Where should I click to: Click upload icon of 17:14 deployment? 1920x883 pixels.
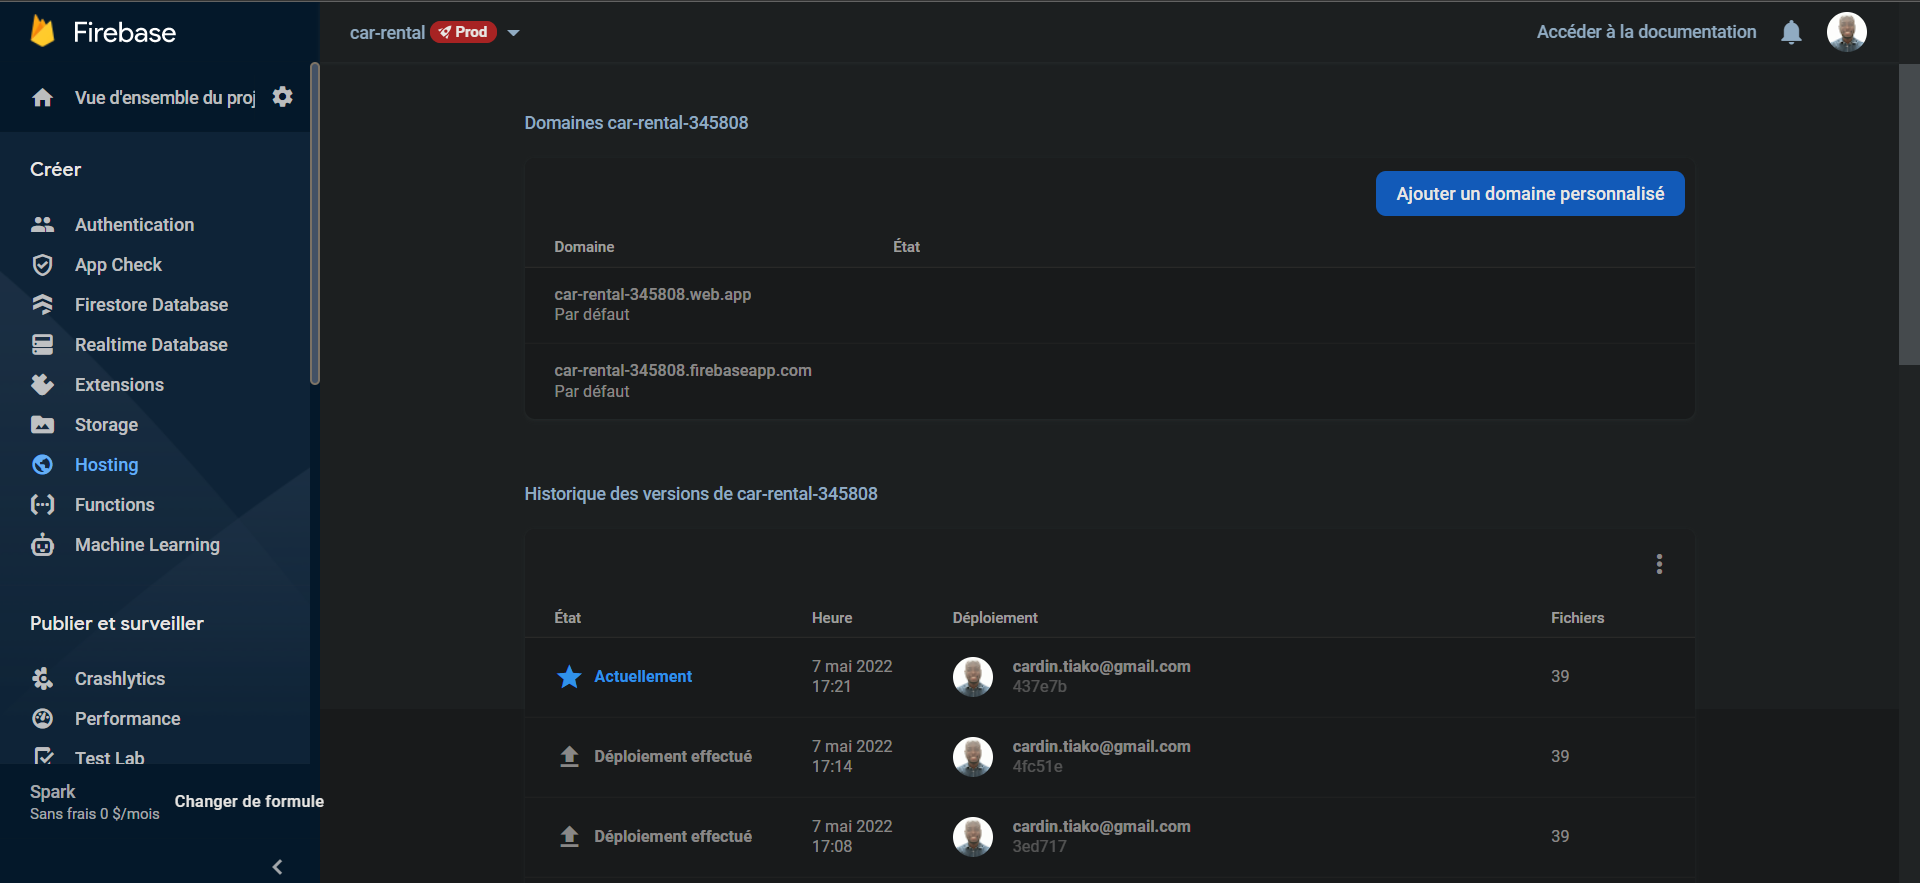pyautogui.click(x=569, y=756)
